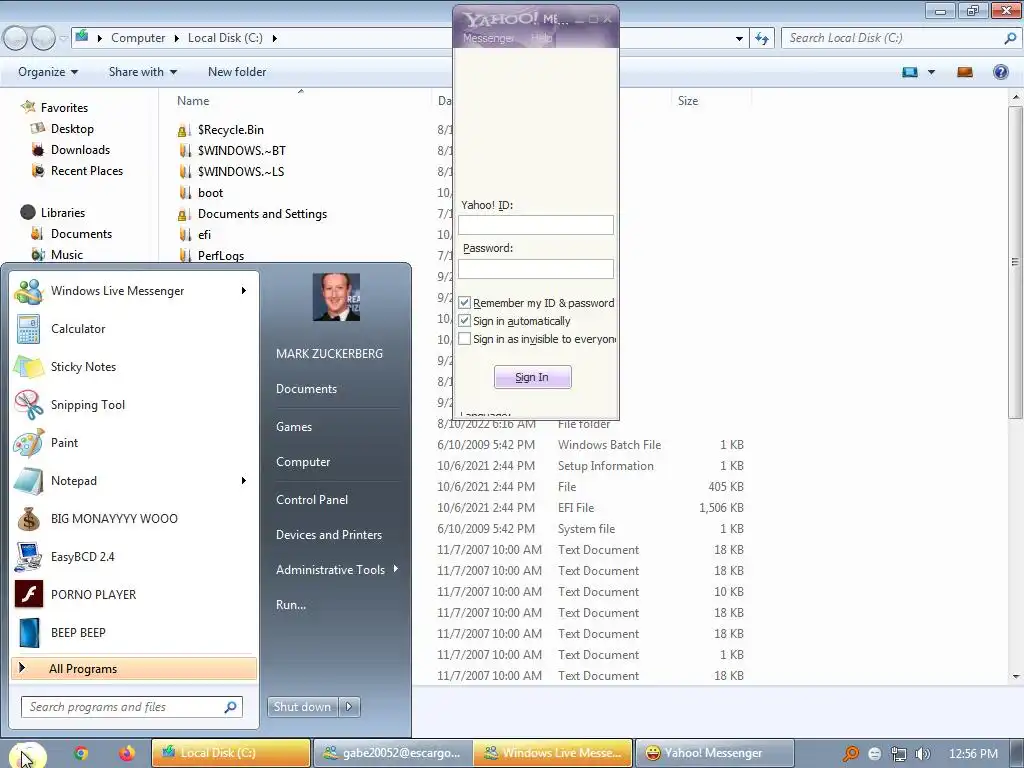This screenshot has height=768, width=1024.
Task: Click the Yahoo! ID input field
Action: coord(536,225)
